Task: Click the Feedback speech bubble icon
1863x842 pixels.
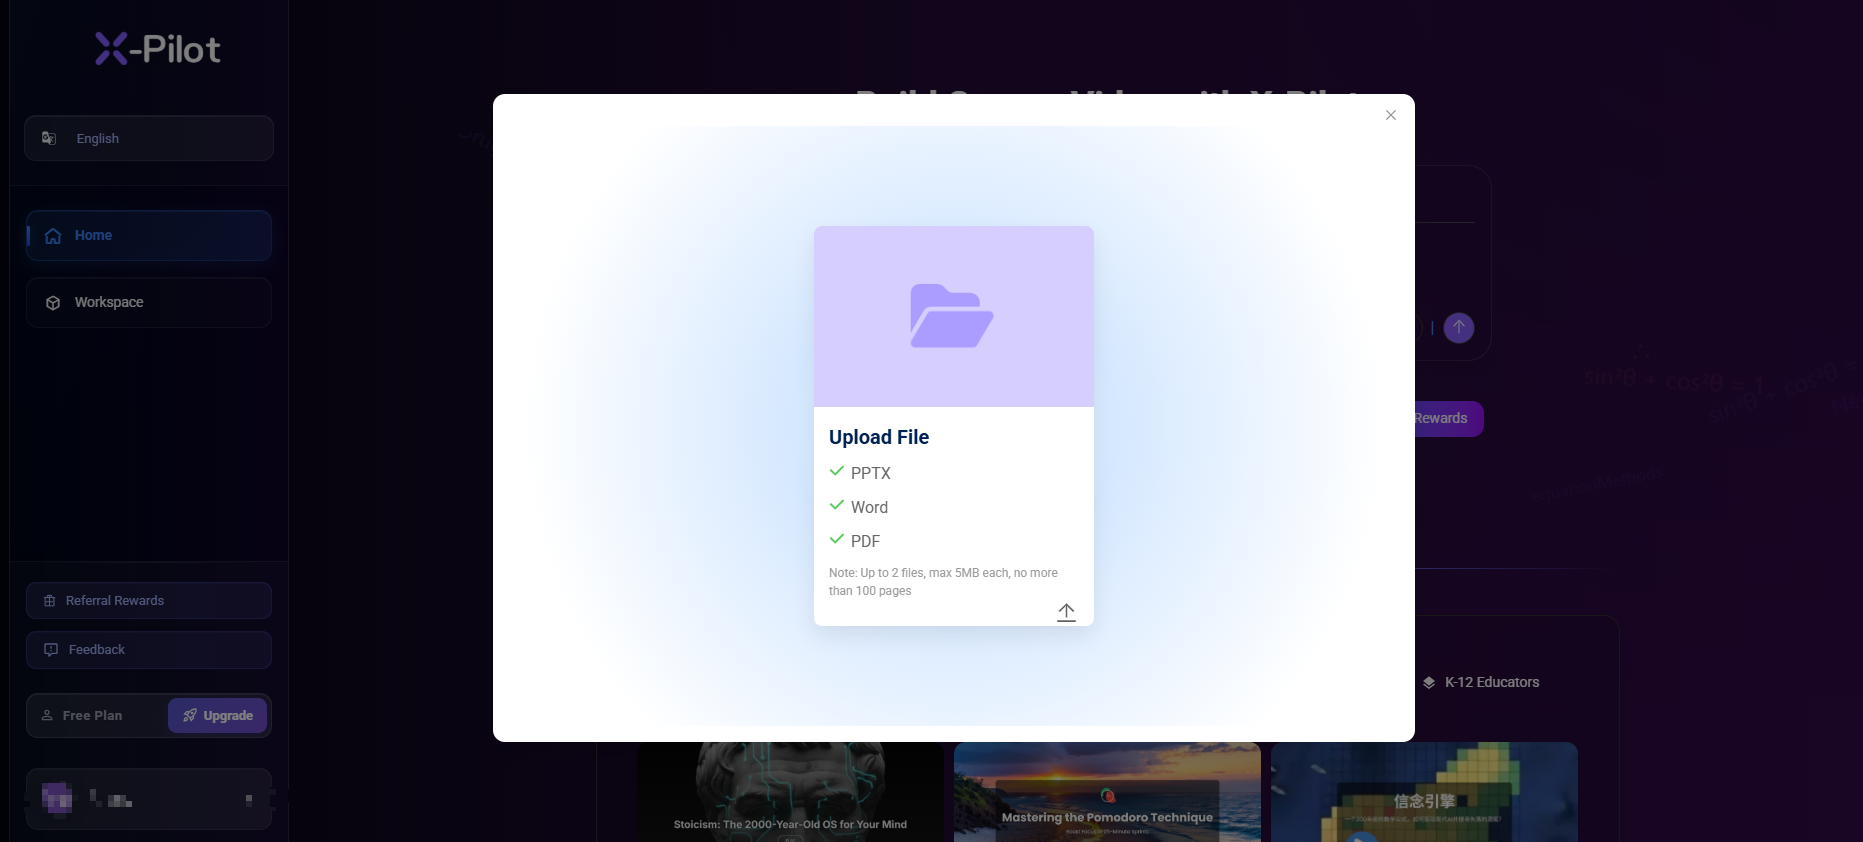Action: pos(51,650)
